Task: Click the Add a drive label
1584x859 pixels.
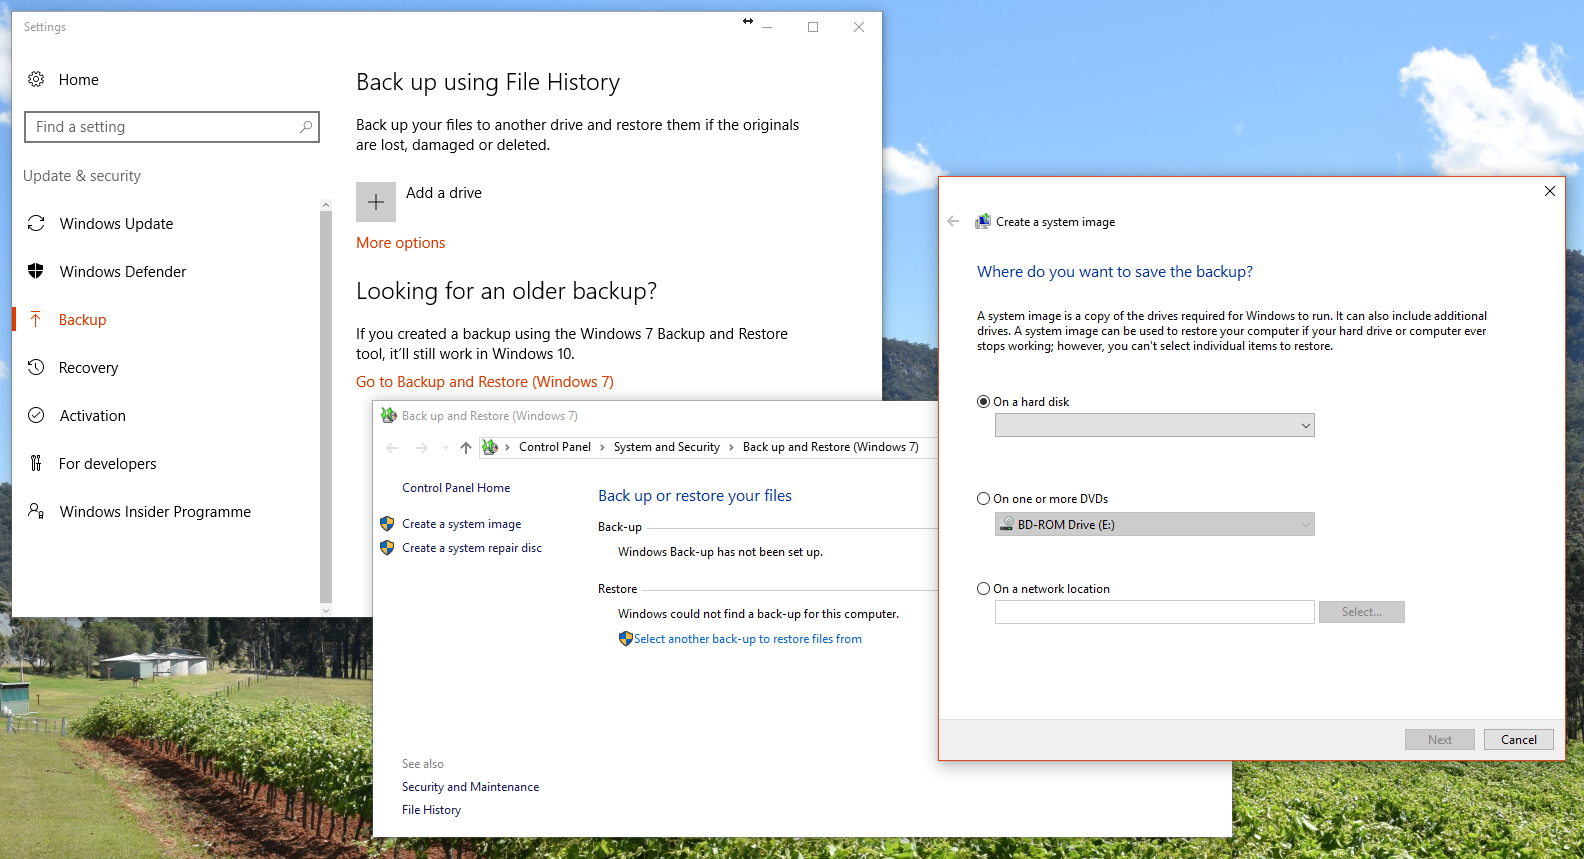Action: click(443, 192)
